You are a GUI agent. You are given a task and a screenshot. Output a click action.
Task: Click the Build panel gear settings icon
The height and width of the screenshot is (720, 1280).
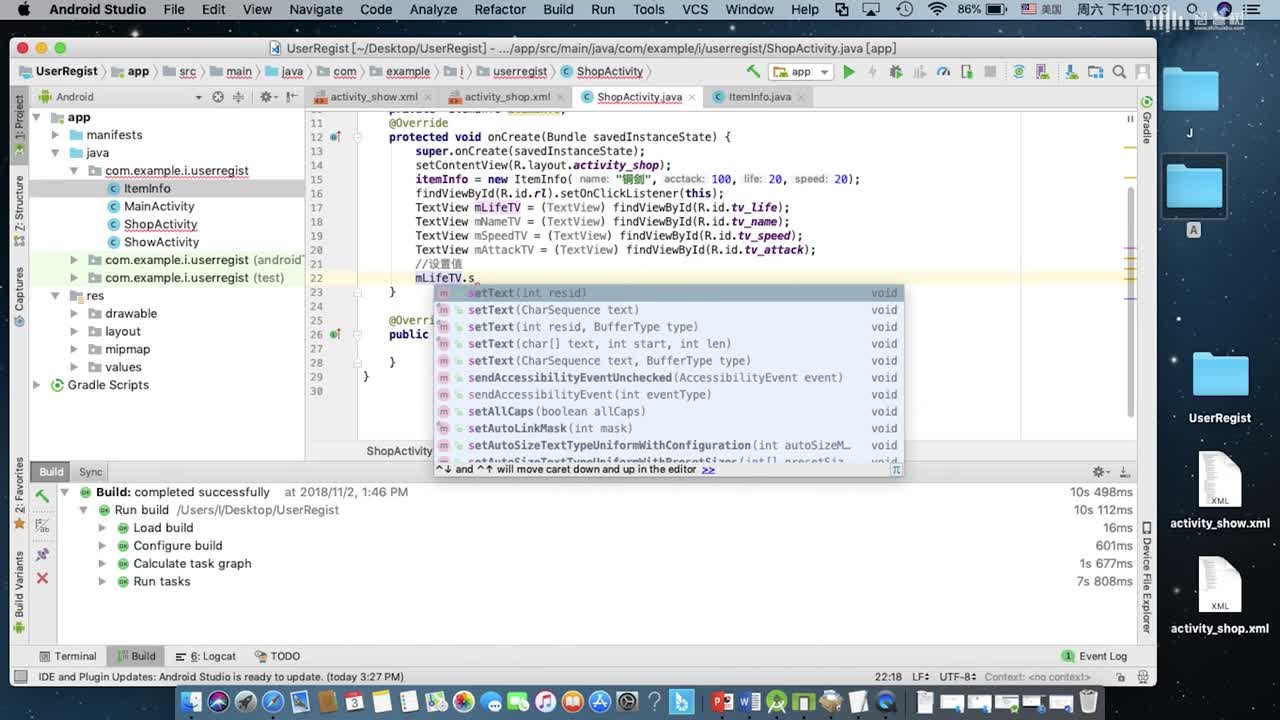[x=1099, y=472]
